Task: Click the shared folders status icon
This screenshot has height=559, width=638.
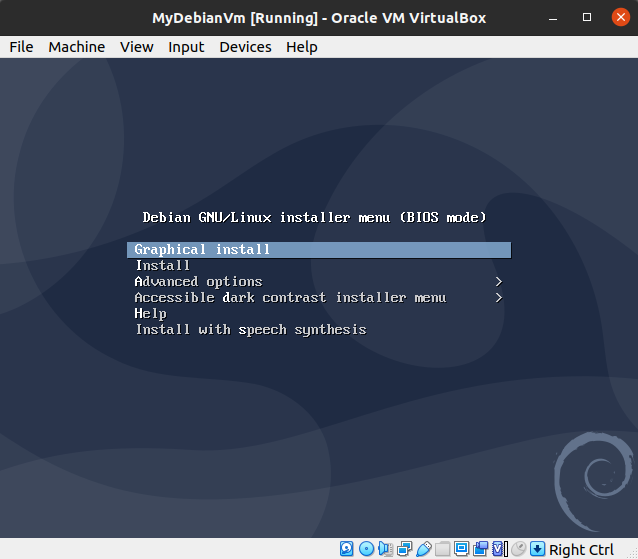Action: point(442,549)
